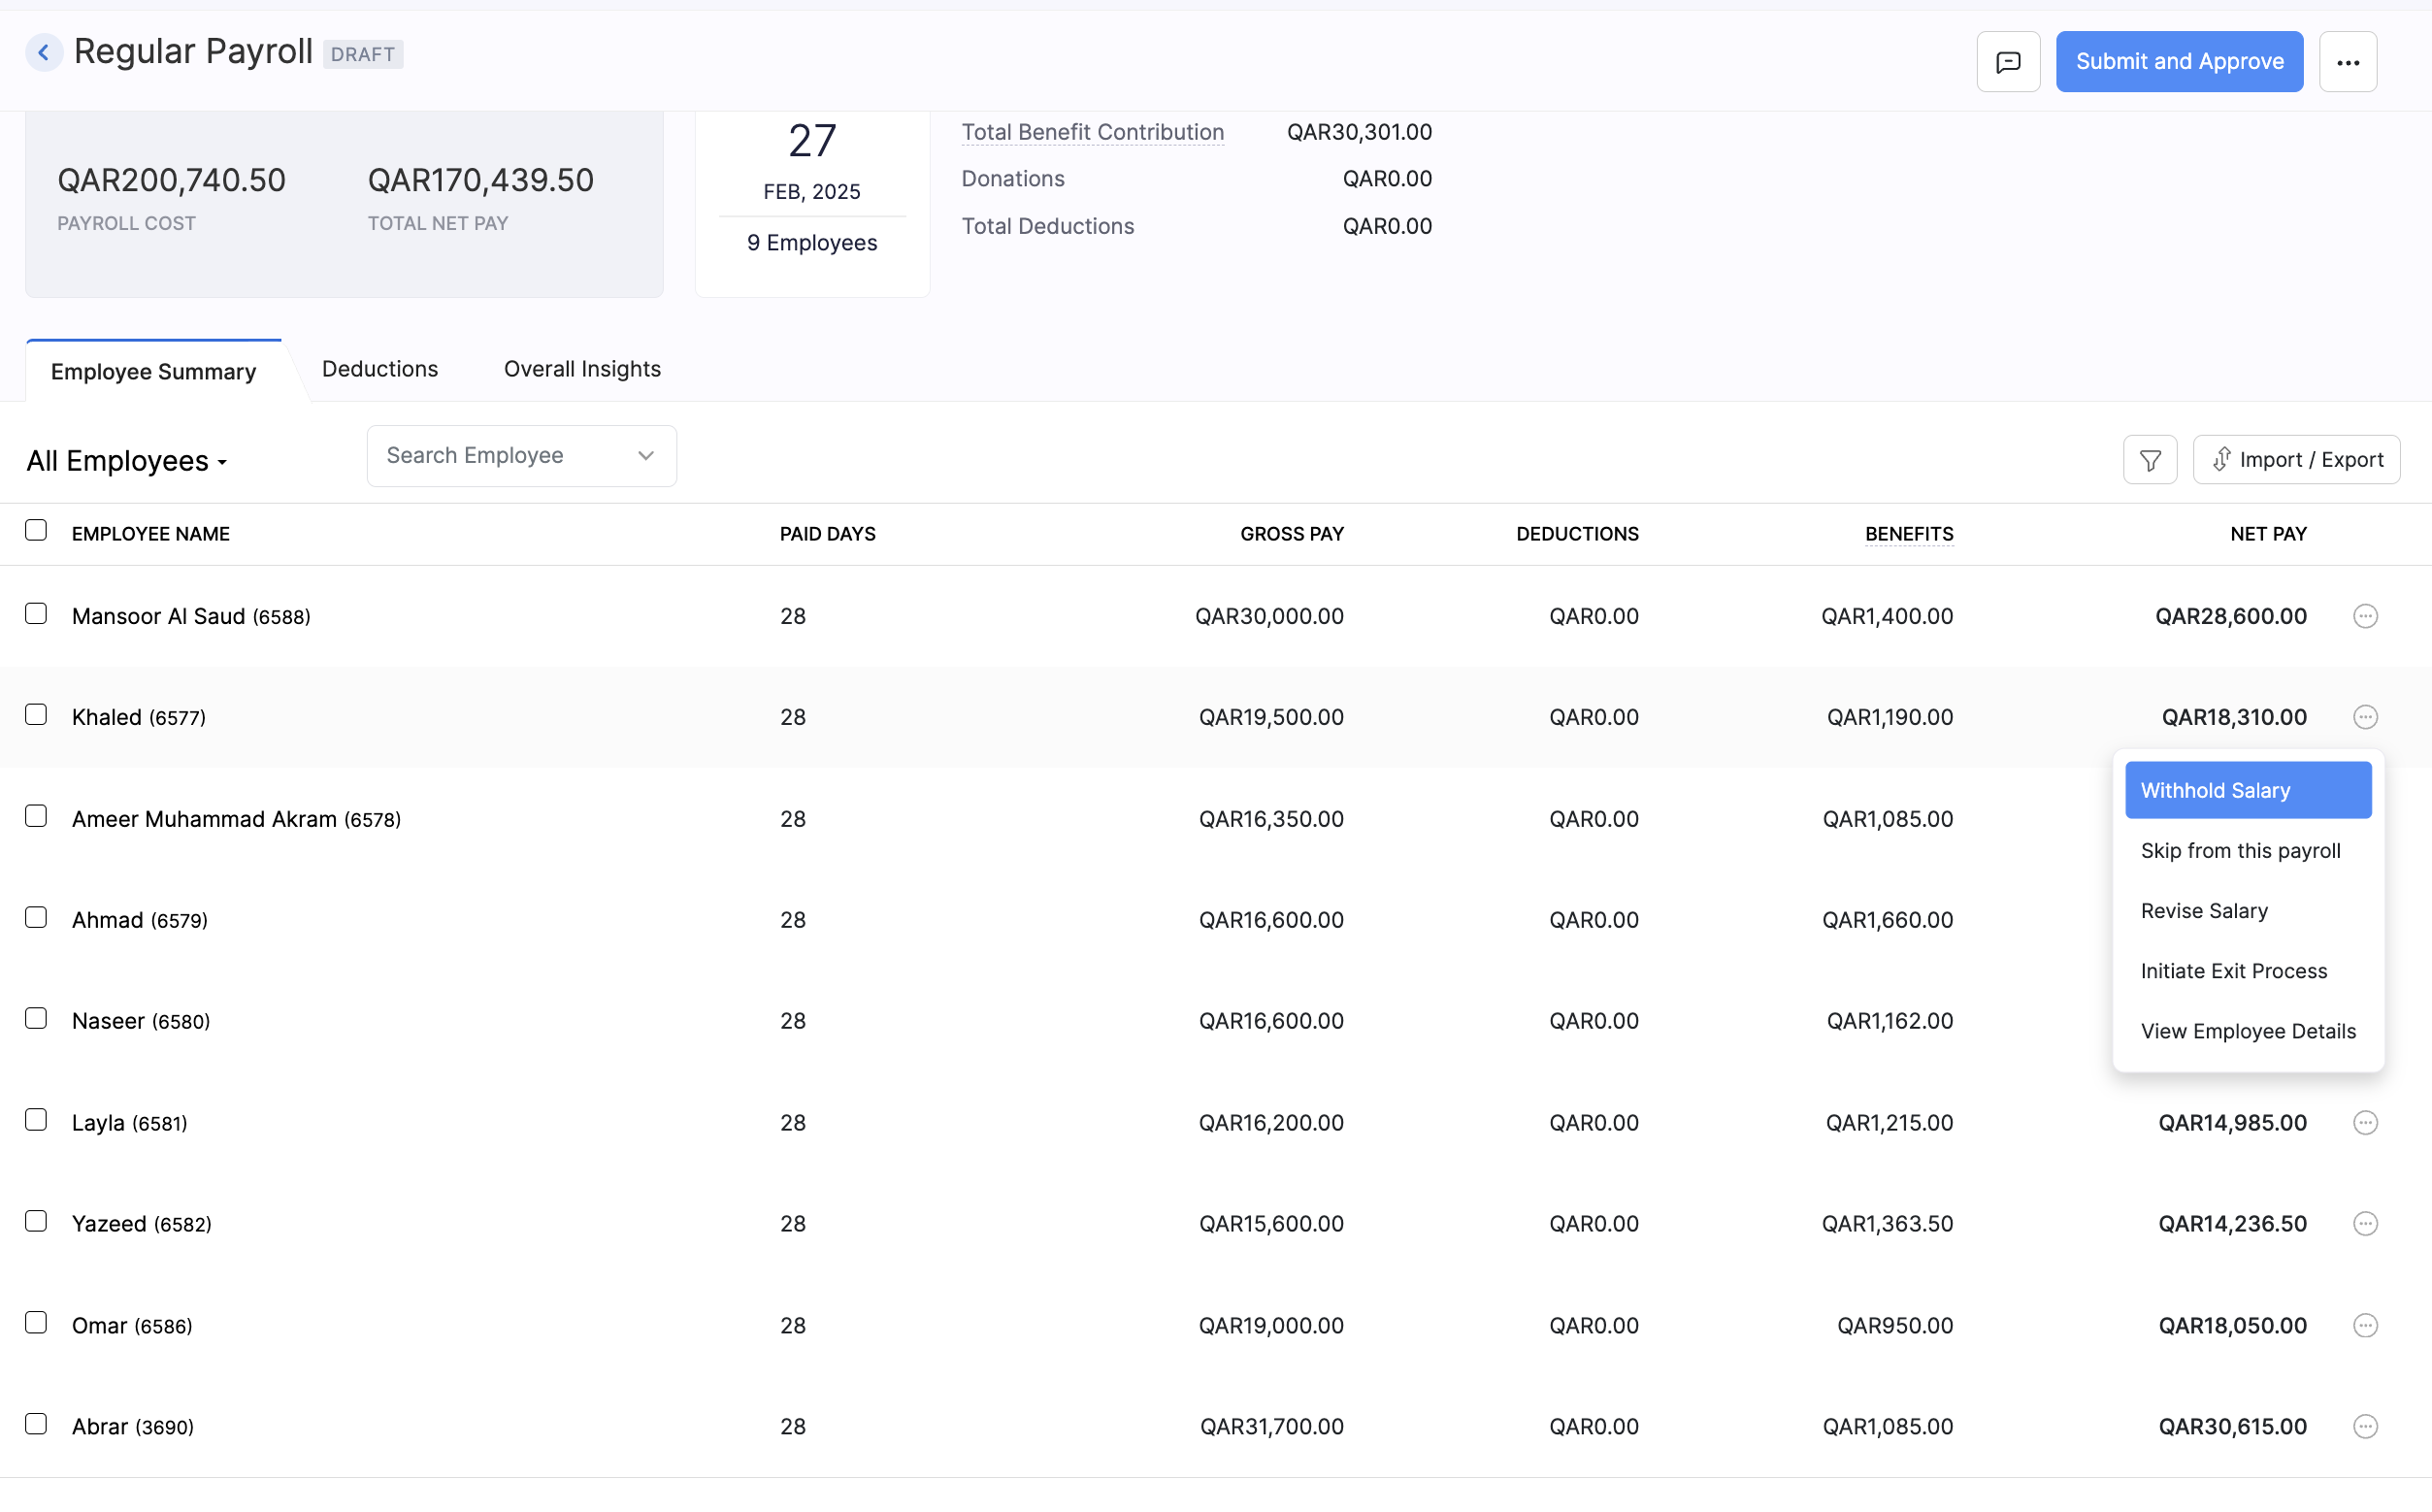Click the Submit and Approve button

tap(2179, 61)
